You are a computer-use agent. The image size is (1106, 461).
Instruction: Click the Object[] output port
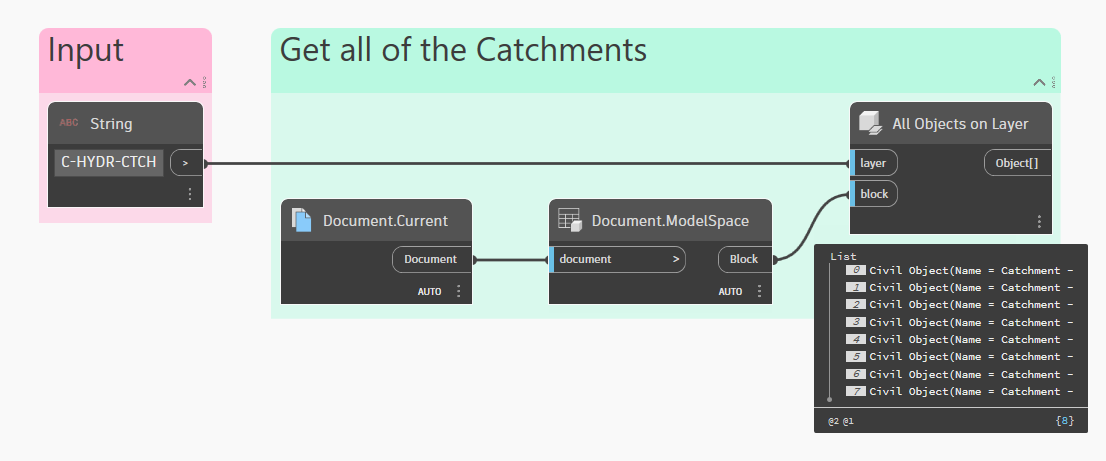1017,162
